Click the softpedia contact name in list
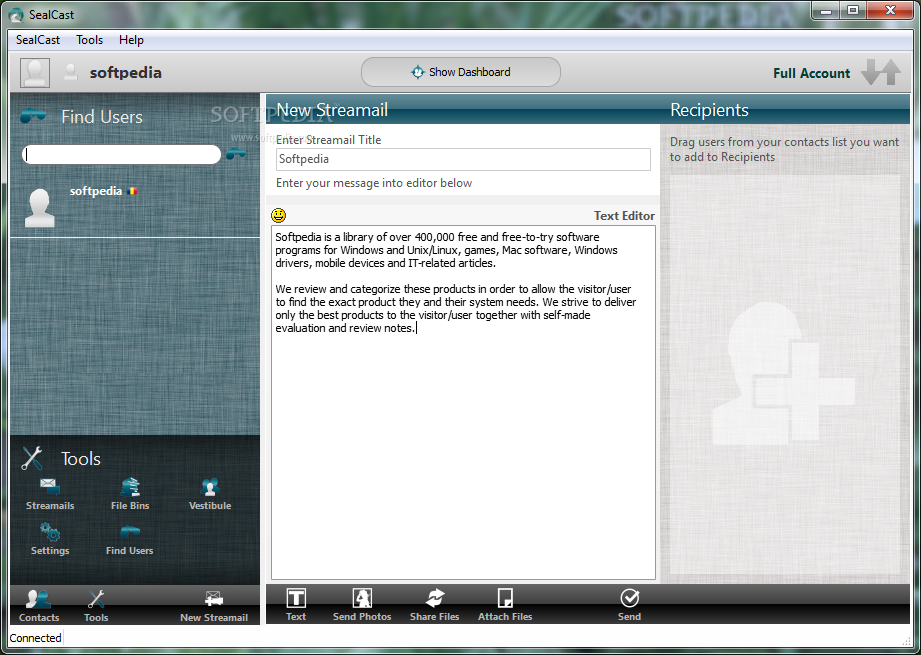Viewport: 921px width, 655px height. point(96,191)
